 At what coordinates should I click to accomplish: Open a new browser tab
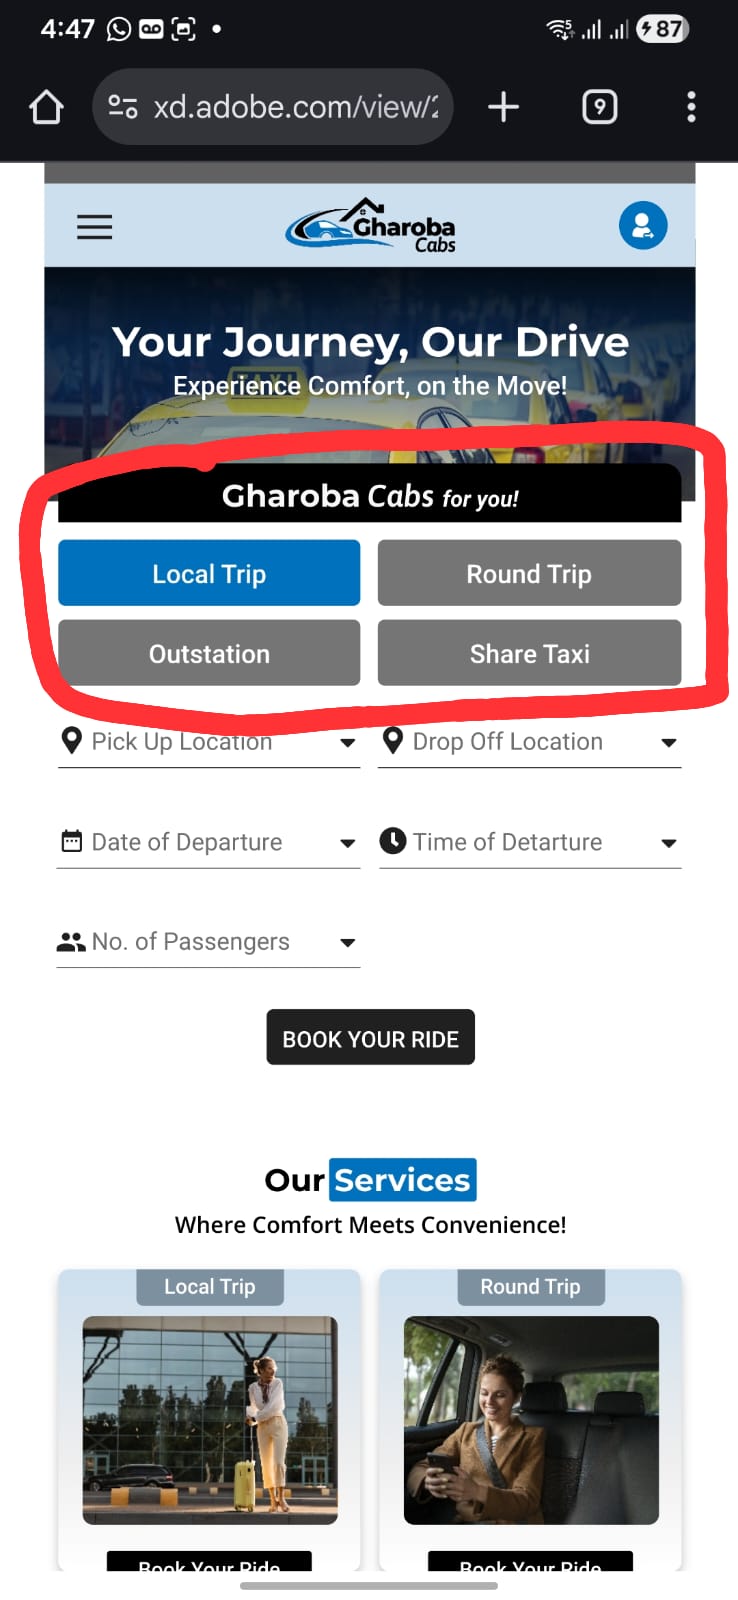tap(503, 107)
